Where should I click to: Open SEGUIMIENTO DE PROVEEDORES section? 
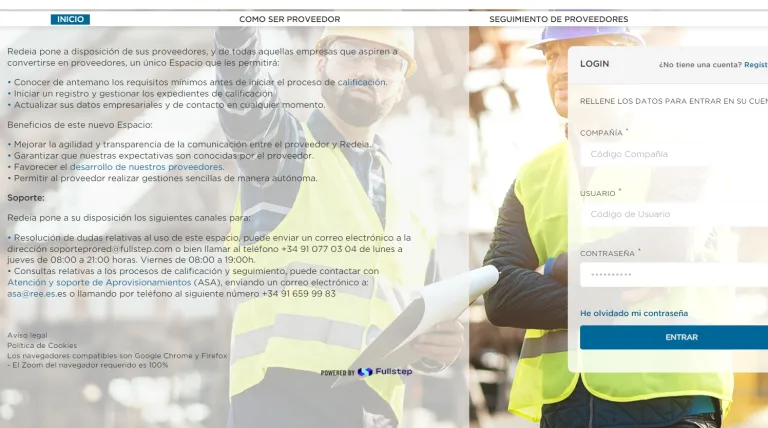[558, 19]
